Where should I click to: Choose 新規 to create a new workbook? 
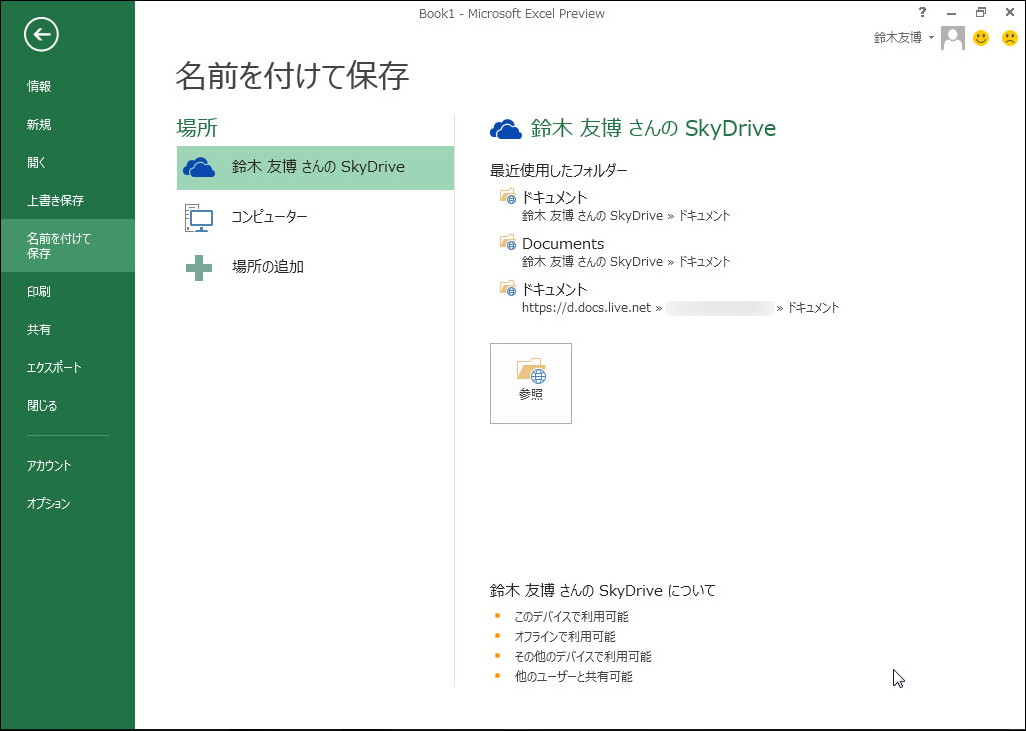click(x=38, y=124)
